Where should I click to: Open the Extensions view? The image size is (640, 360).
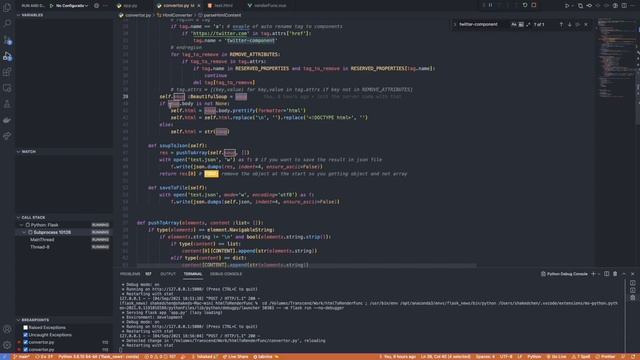point(7,72)
